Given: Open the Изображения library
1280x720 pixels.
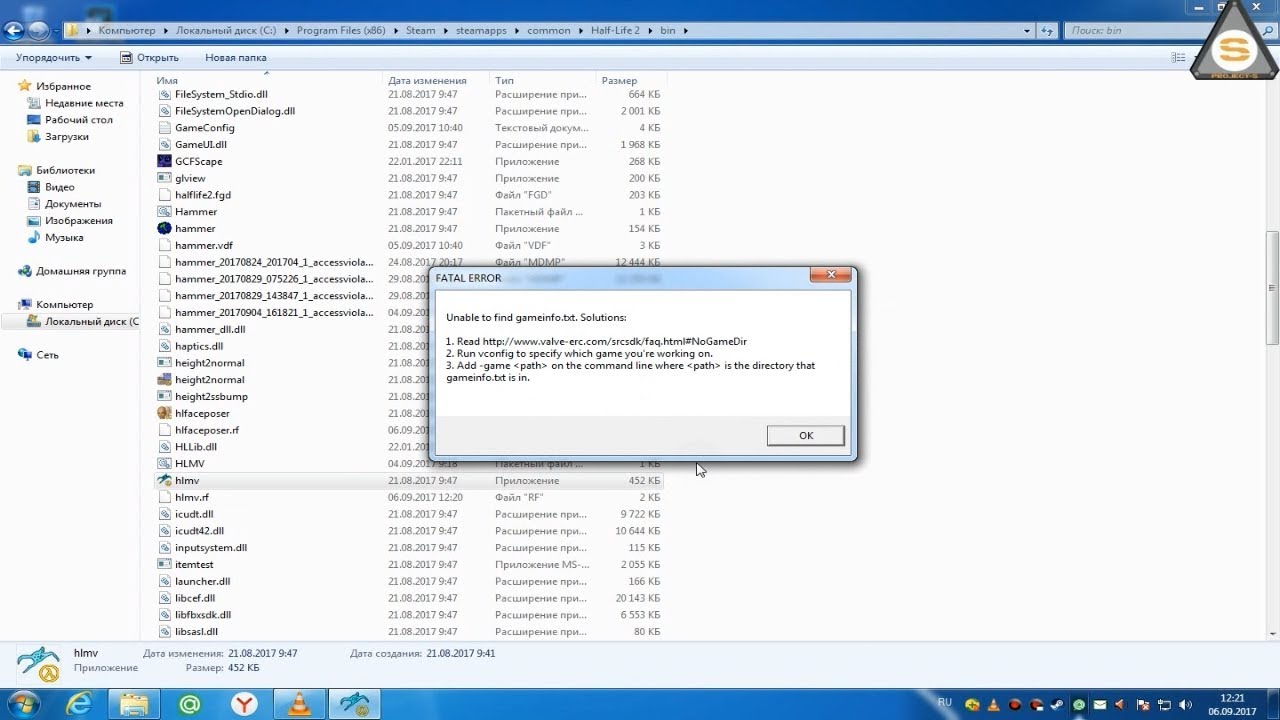Looking at the screenshot, I should click(x=78, y=221).
